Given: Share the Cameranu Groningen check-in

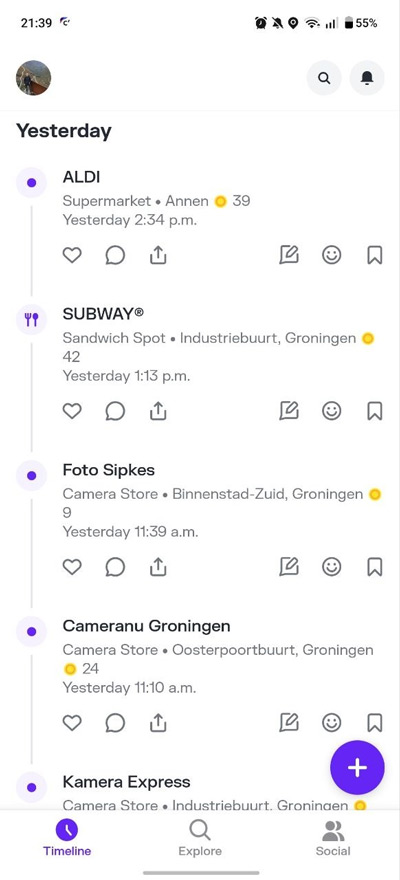Looking at the screenshot, I should click(158, 723).
